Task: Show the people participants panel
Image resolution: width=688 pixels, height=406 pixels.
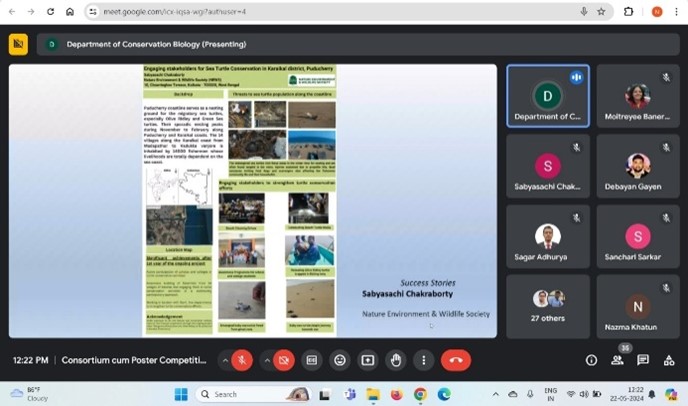Action: (x=617, y=360)
